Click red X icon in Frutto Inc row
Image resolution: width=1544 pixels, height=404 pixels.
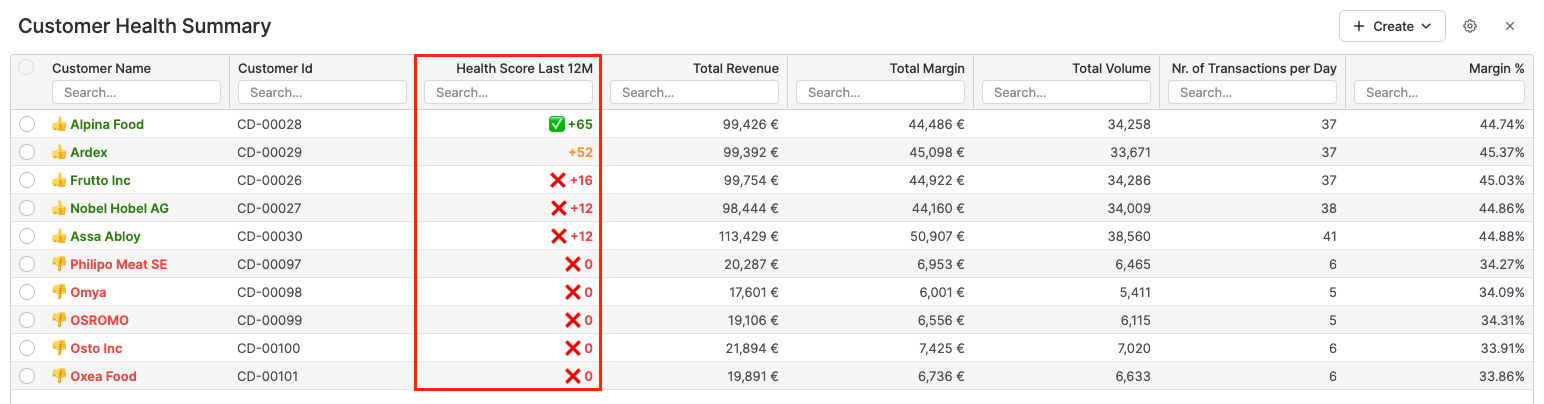tap(558, 181)
